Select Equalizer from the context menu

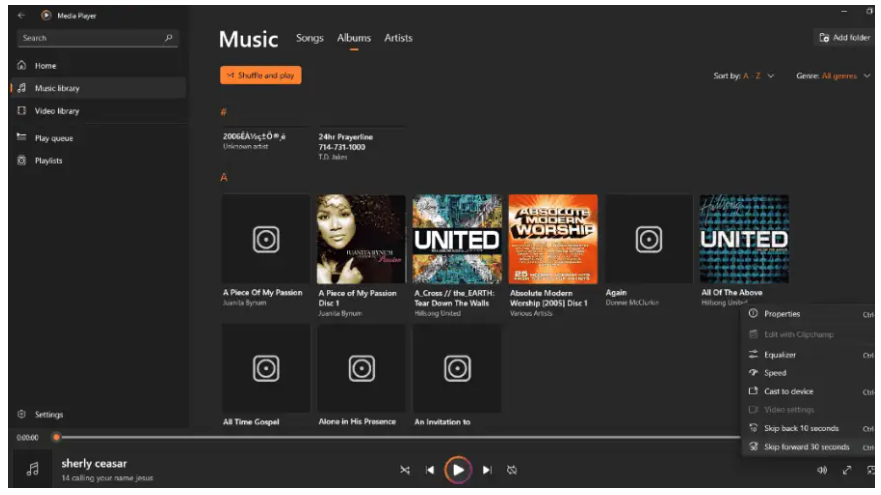point(809,355)
